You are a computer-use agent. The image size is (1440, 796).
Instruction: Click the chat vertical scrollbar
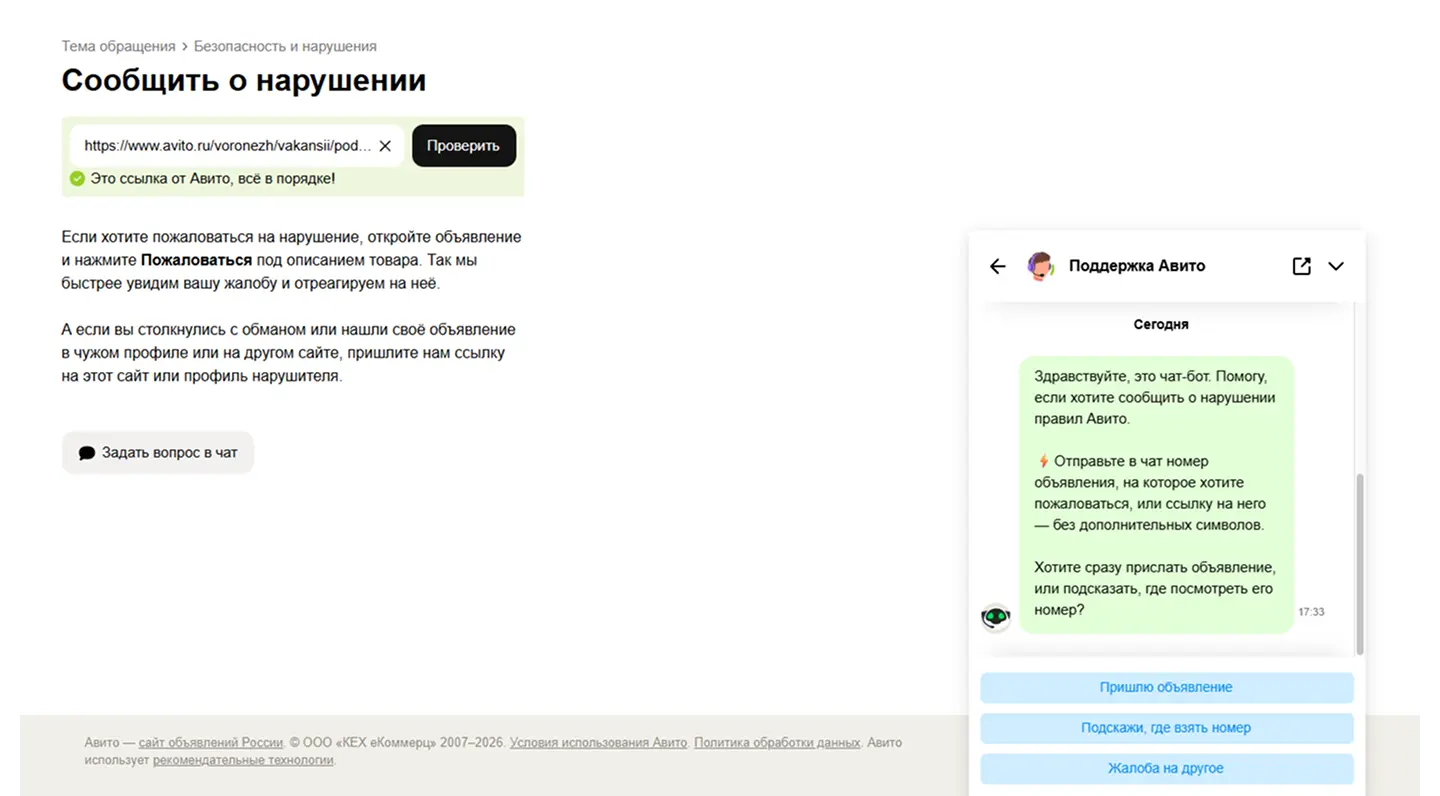(x=1359, y=565)
